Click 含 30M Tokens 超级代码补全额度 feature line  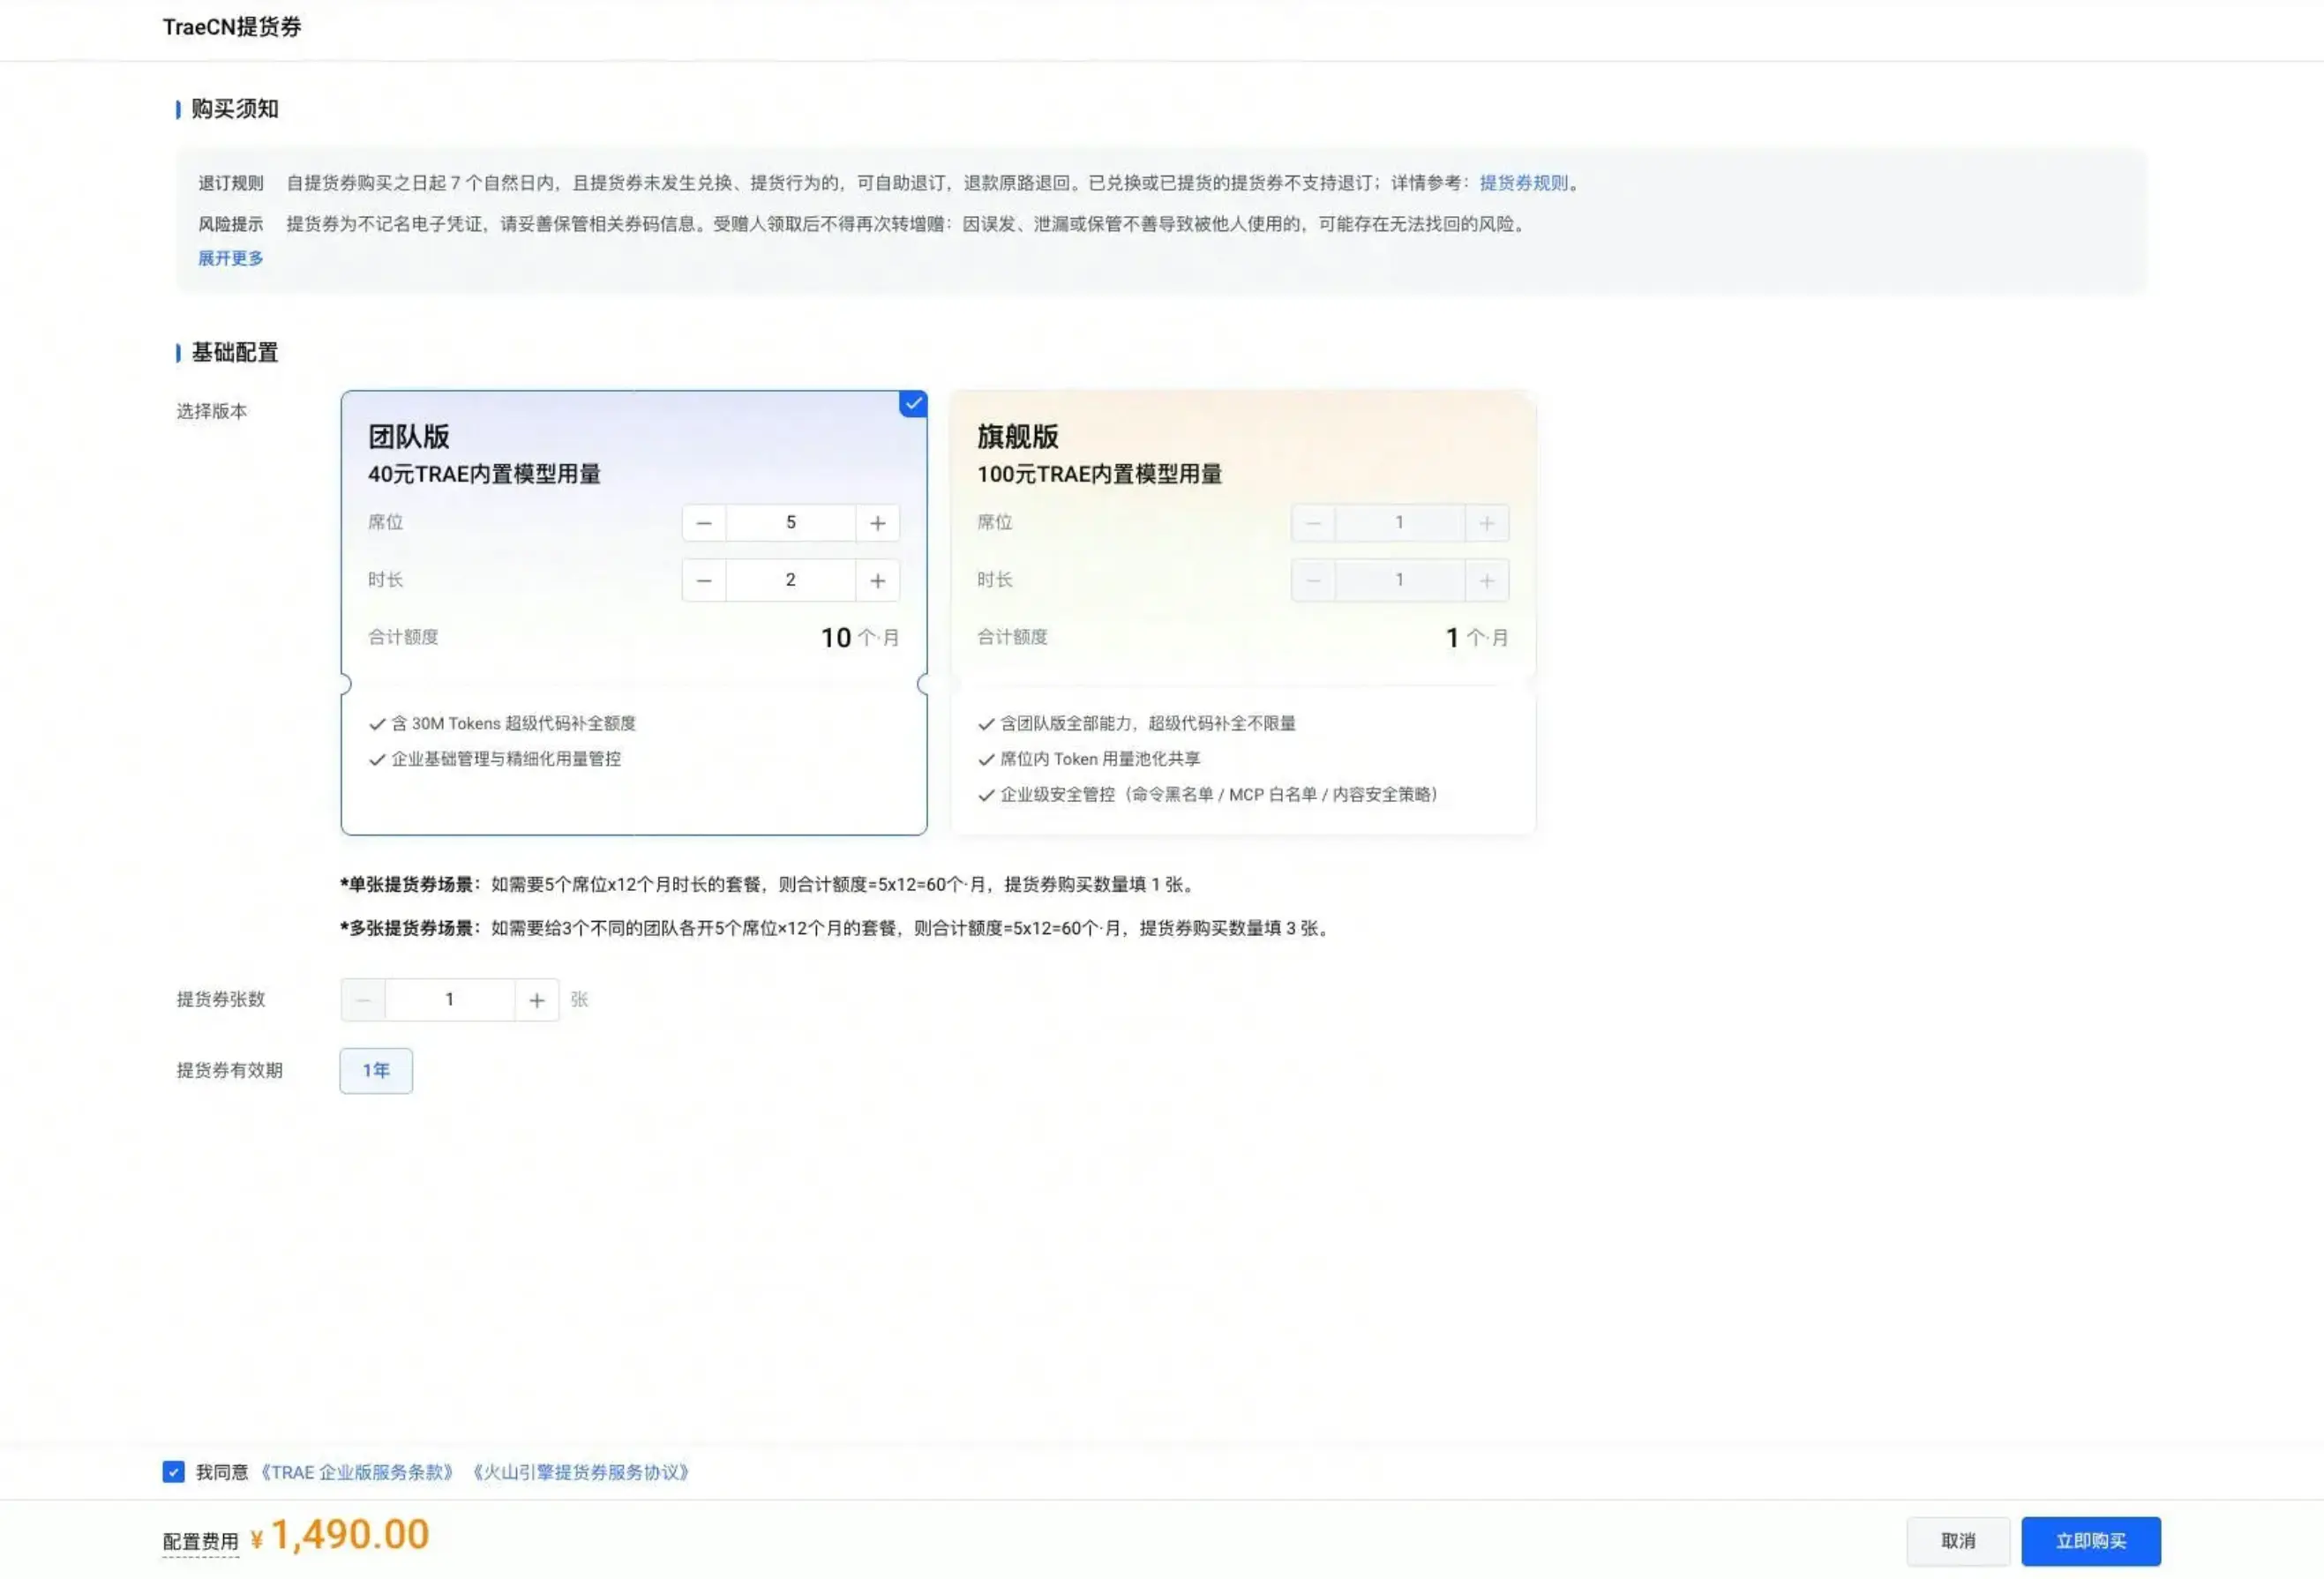tap(502, 723)
